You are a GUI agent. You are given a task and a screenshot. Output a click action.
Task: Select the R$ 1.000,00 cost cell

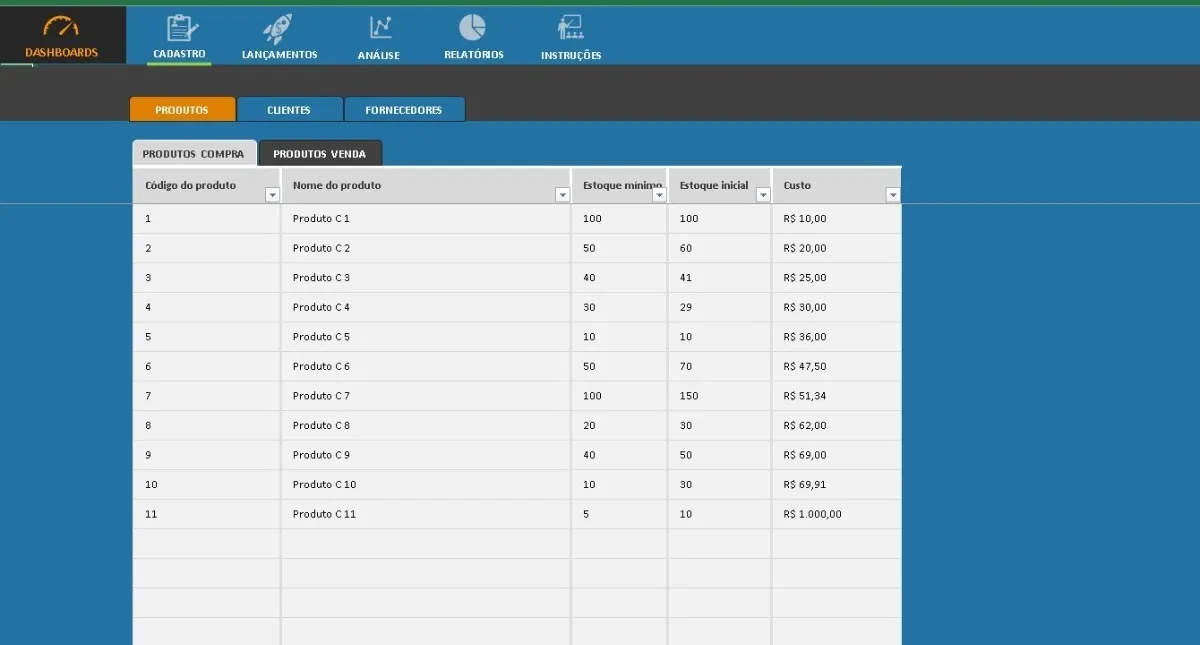pyautogui.click(x=837, y=514)
